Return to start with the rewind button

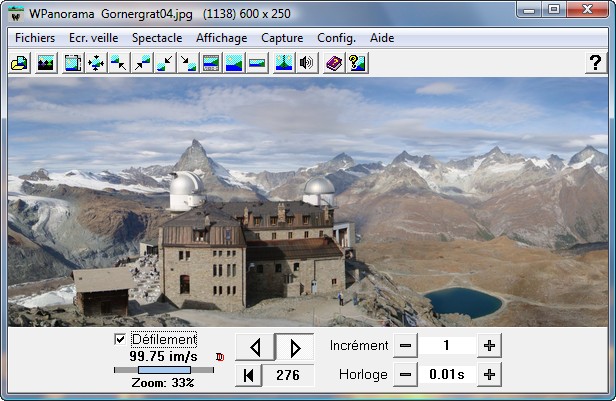coord(248,375)
